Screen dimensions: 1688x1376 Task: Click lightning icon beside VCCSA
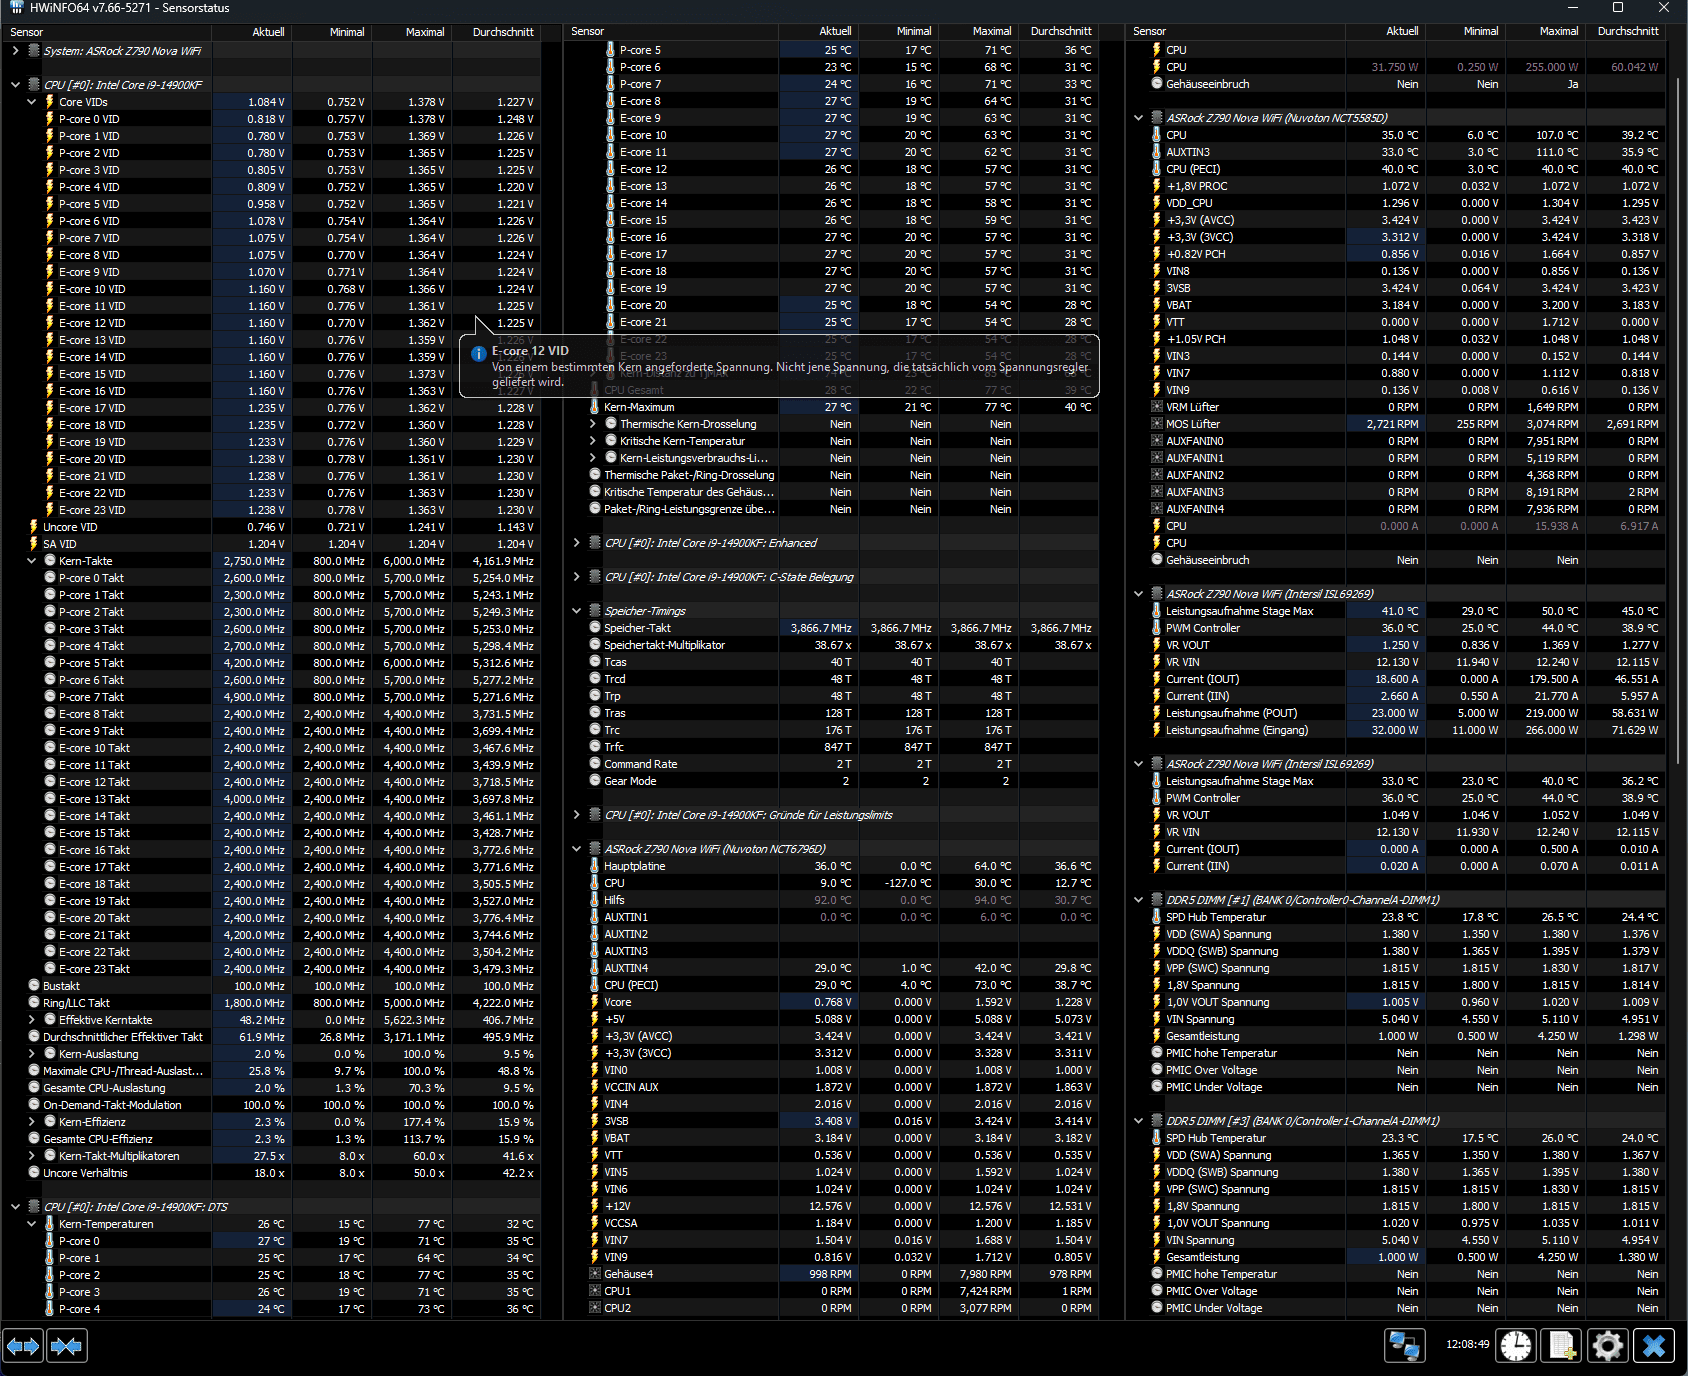(x=594, y=1223)
